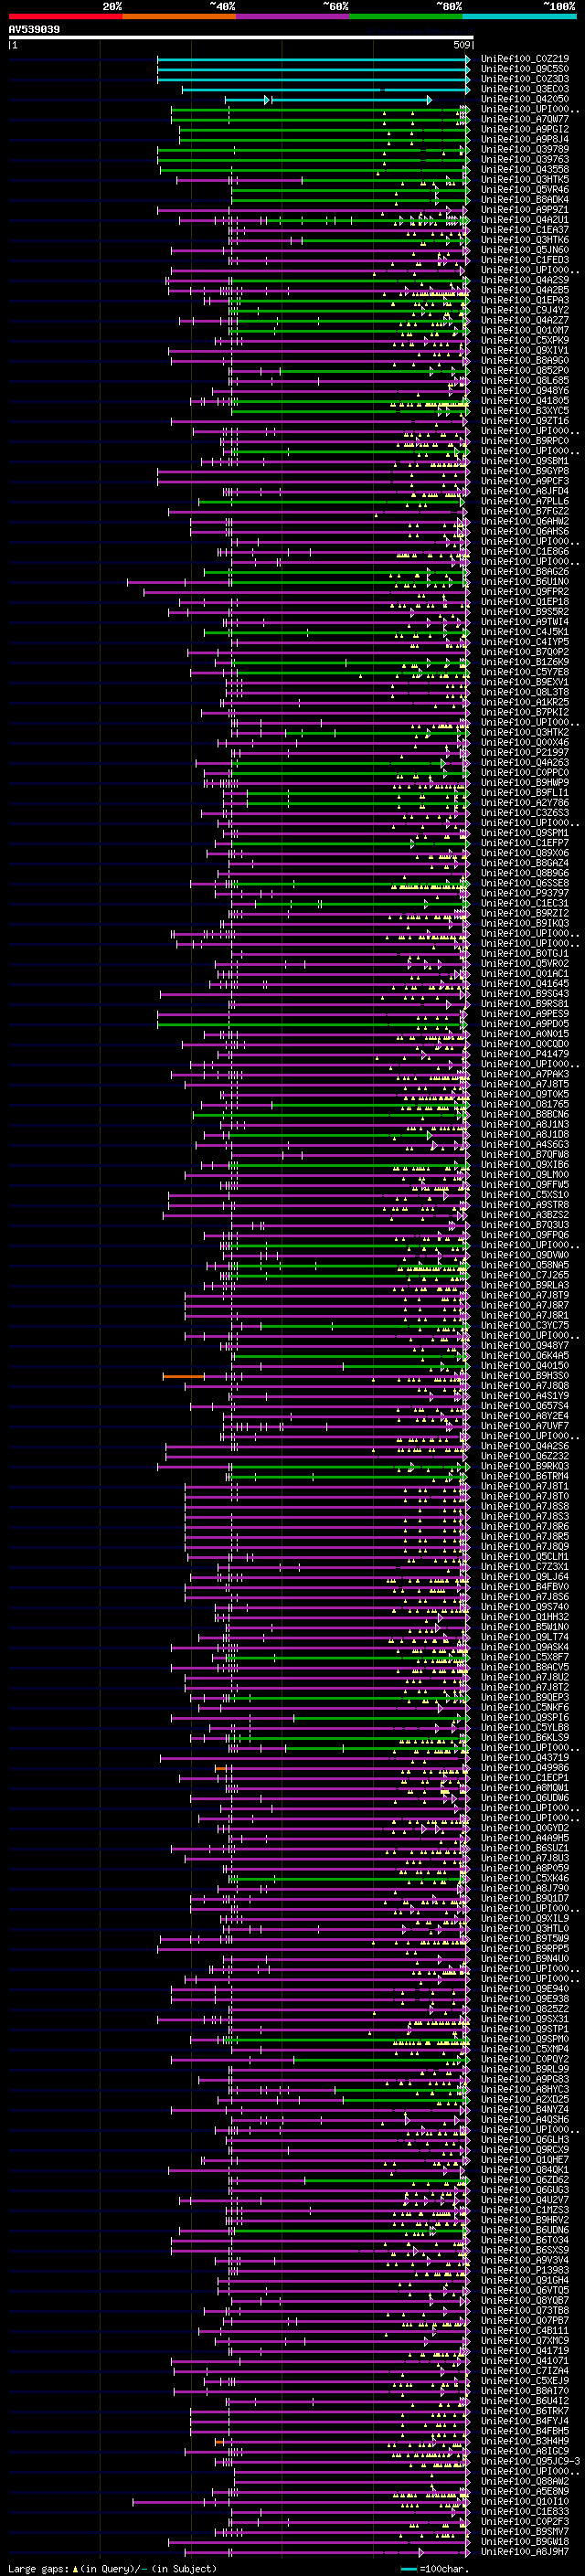Viewport: 585px width, 2576px height.
Task: Click the query end position 509
Action: coord(462,45)
